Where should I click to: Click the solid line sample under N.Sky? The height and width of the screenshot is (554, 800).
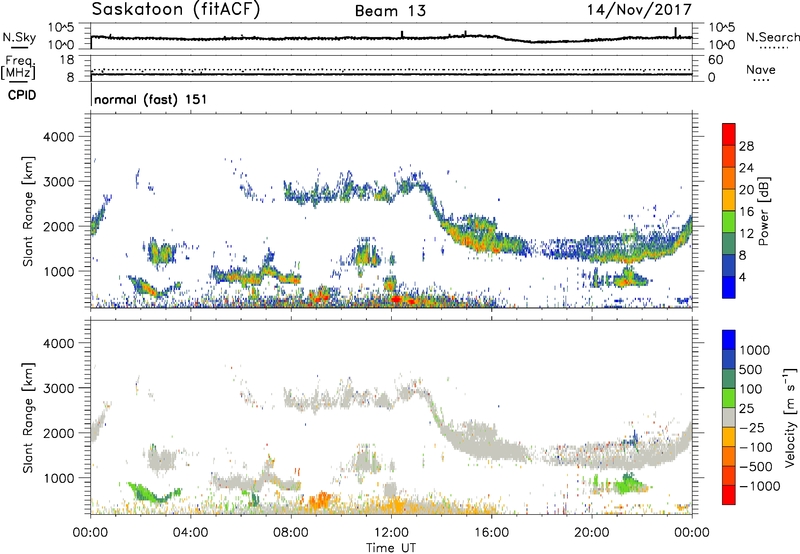19,47
